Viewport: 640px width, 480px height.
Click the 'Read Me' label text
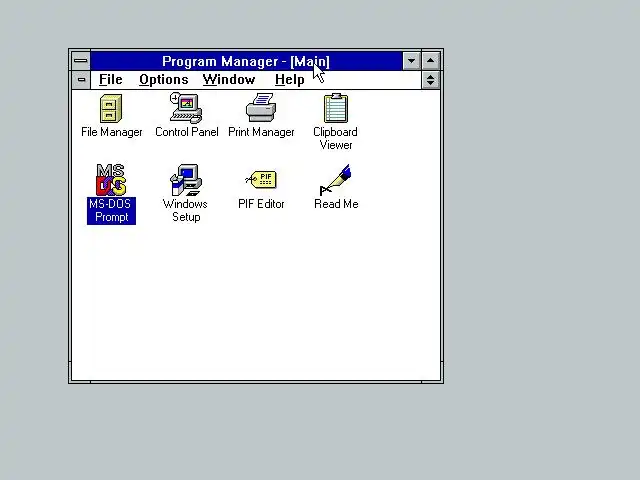pos(336,204)
